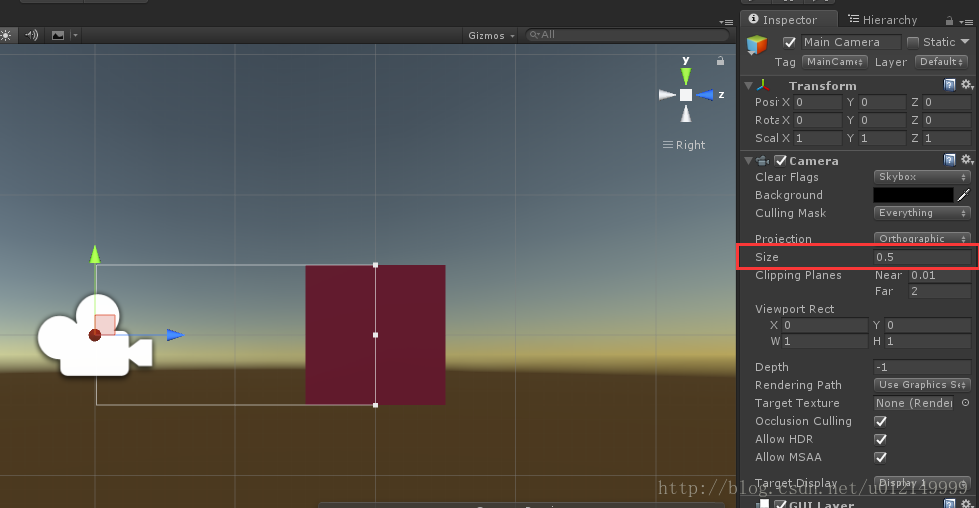This screenshot has height=508, width=979.
Task: Click the center cube of scene gizmo
Action: 686,95
